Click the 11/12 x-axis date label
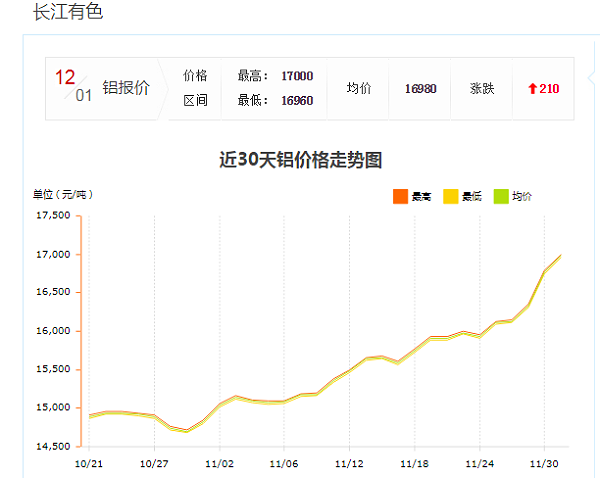This screenshot has width=600, height=478. (x=349, y=464)
